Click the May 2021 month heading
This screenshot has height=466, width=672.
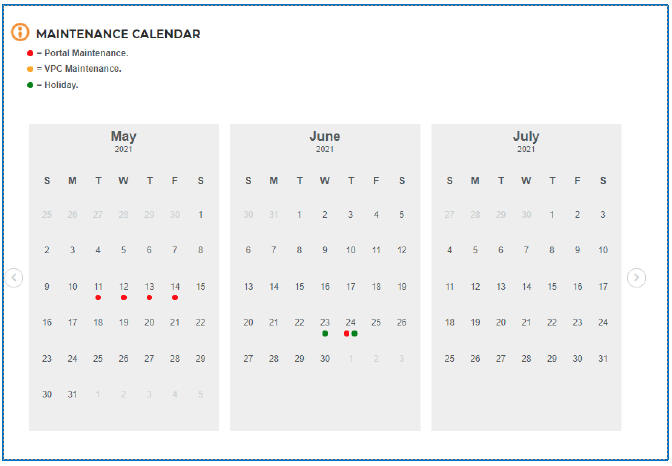124,137
